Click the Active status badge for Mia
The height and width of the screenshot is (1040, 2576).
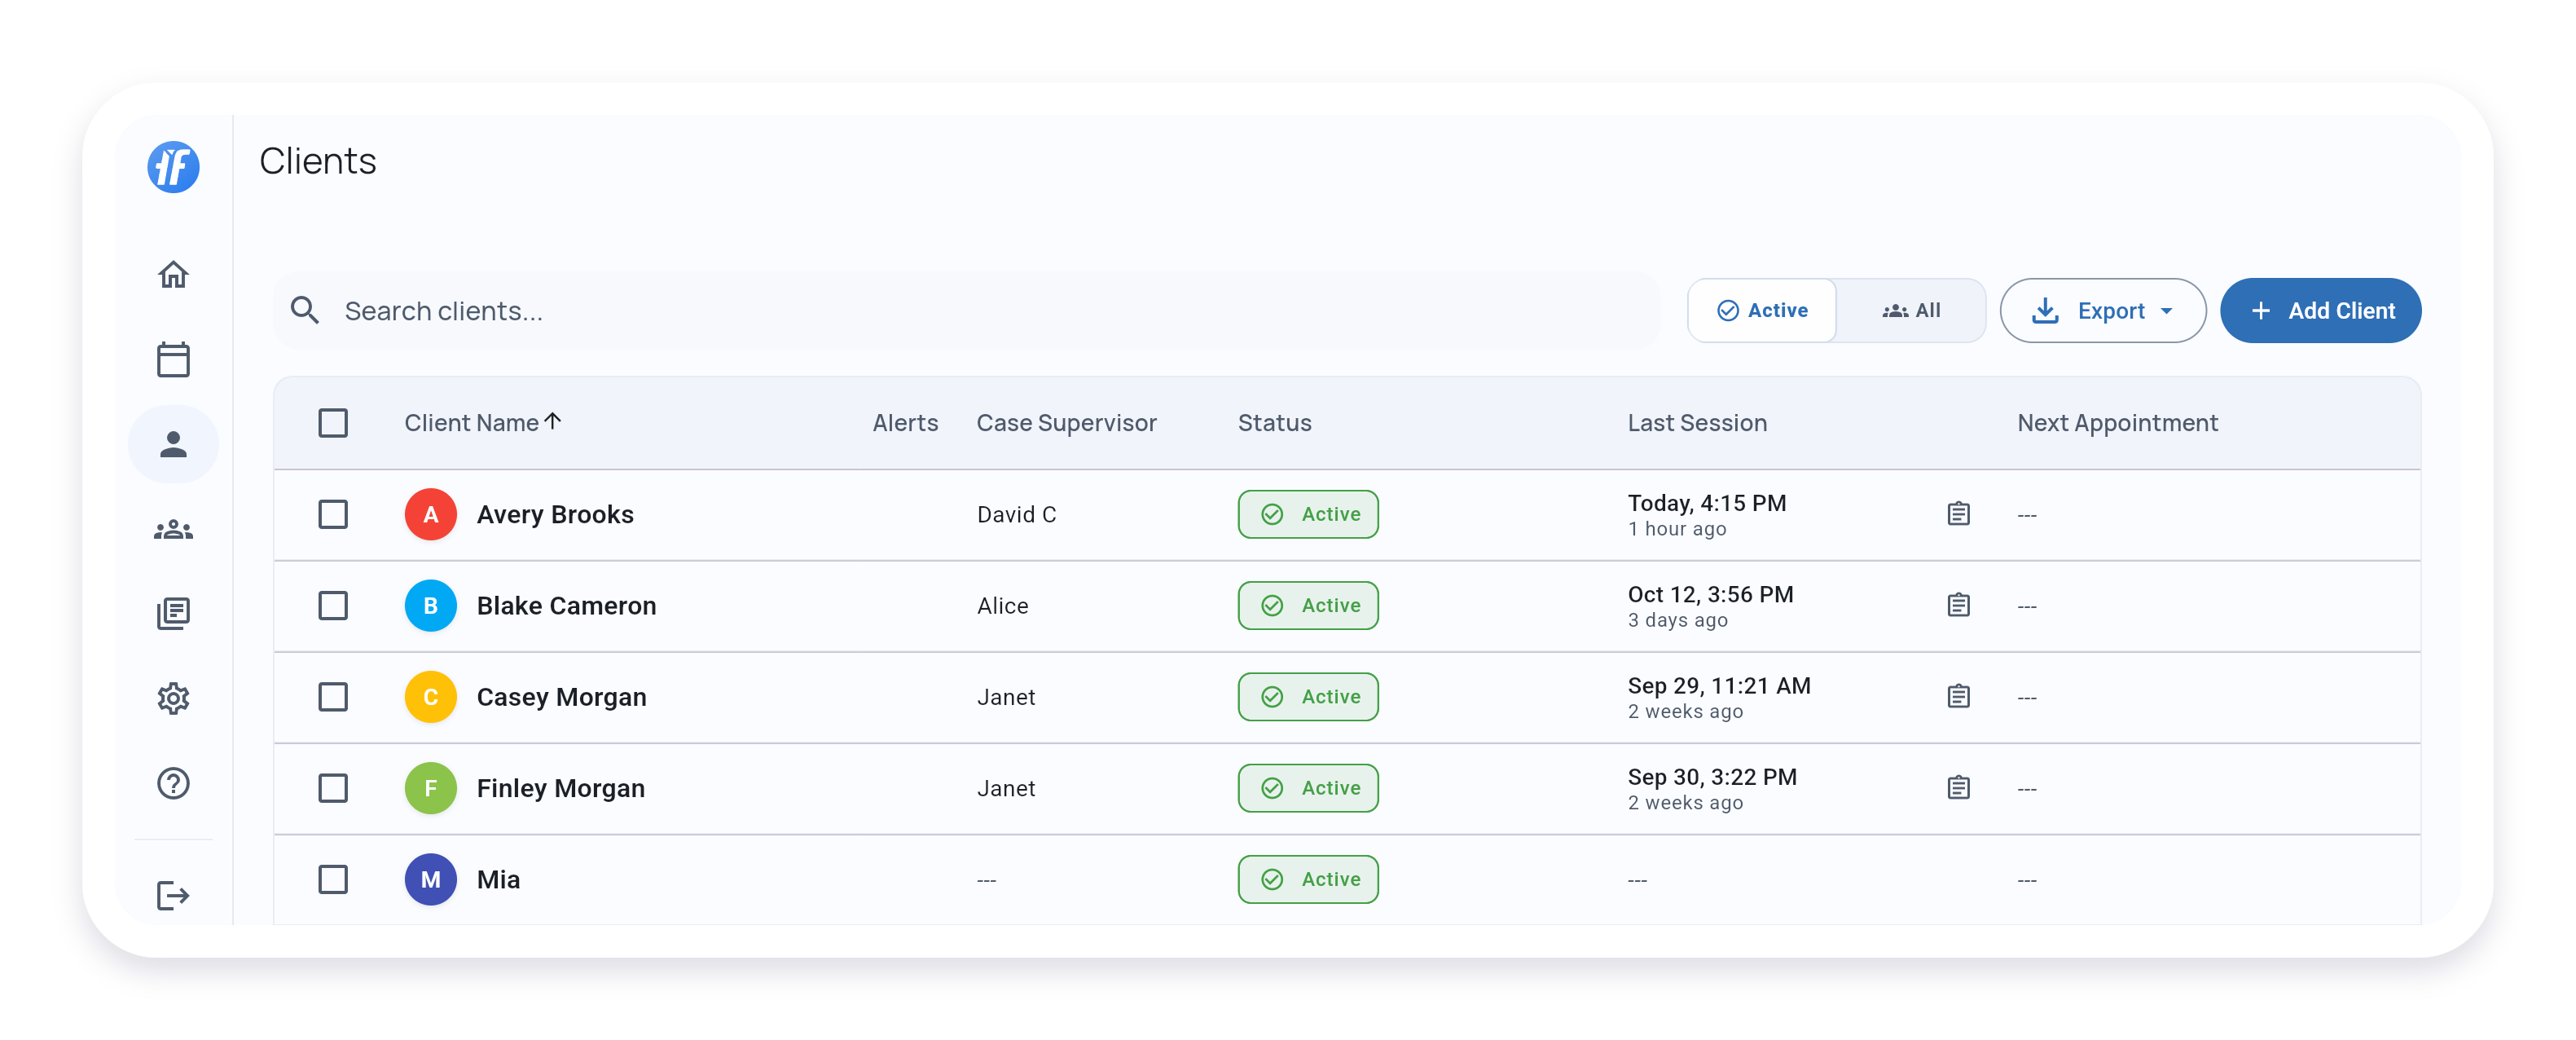click(x=1308, y=879)
